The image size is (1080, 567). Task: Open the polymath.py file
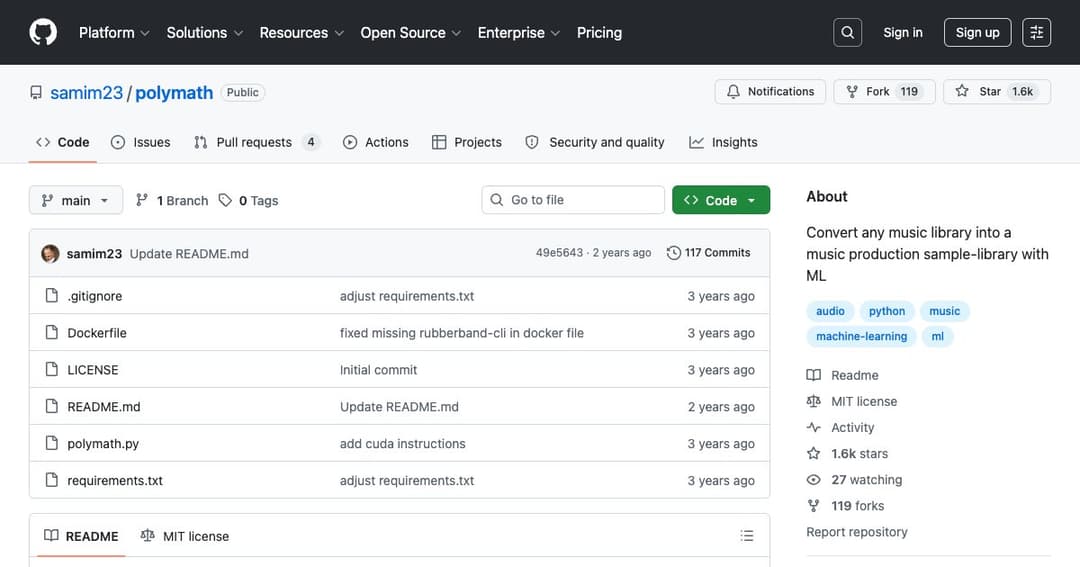pyautogui.click(x=103, y=444)
